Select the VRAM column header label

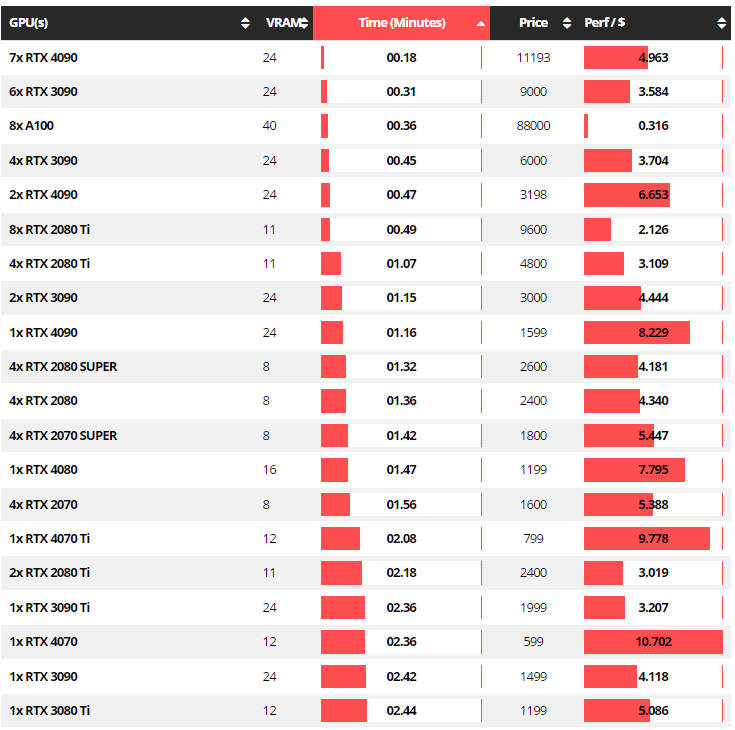coord(280,23)
